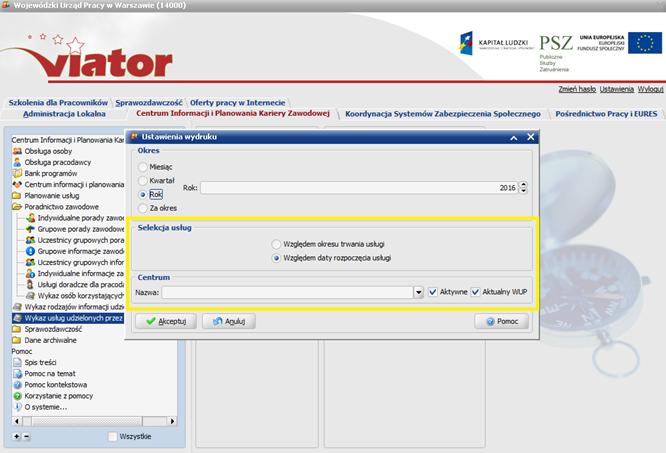The image size is (666, 453).
Task: Increase the Rok value with up arrow
Action: (523, 184)
